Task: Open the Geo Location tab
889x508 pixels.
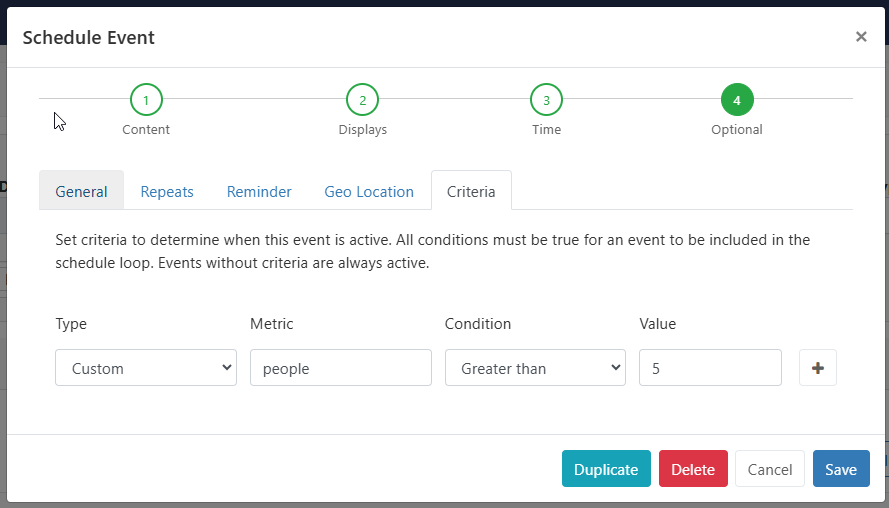Action: (x=369, y=191)
